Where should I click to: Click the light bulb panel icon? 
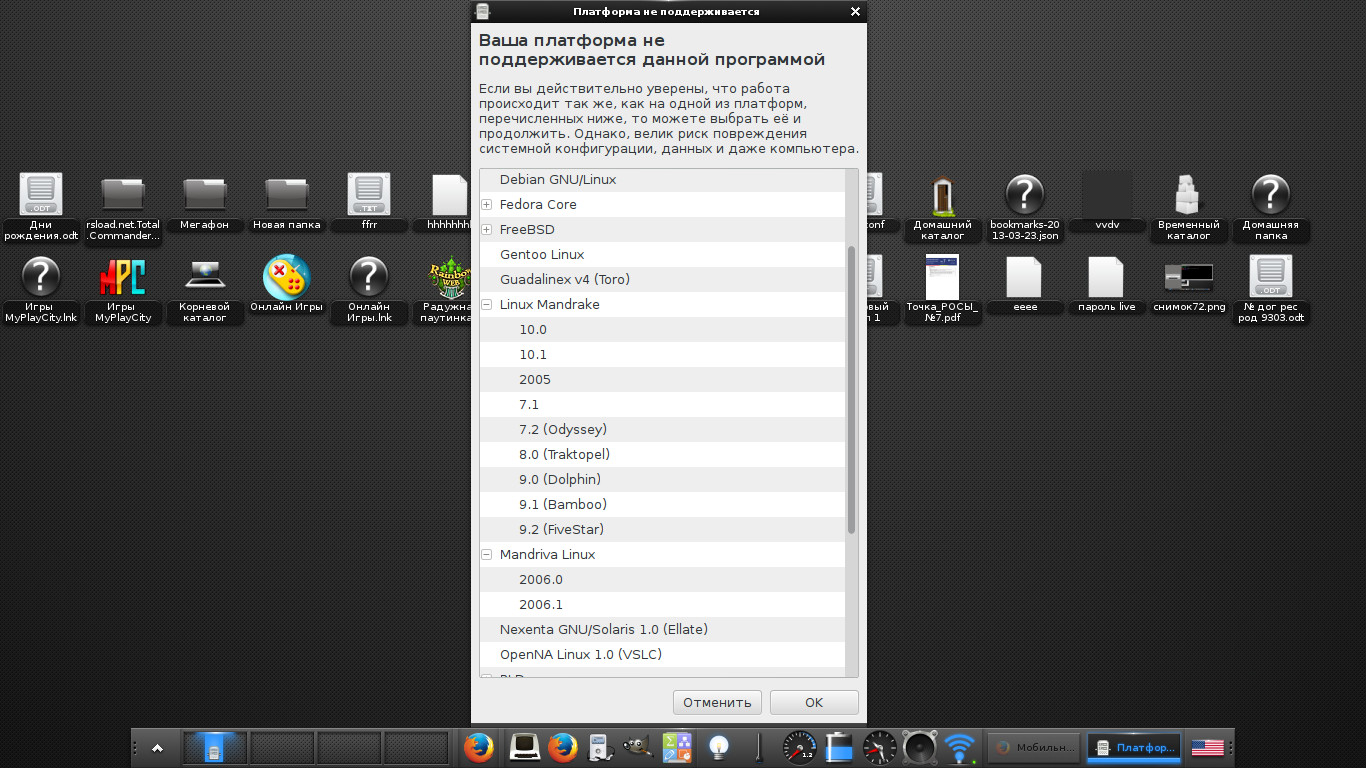[718, 747]
